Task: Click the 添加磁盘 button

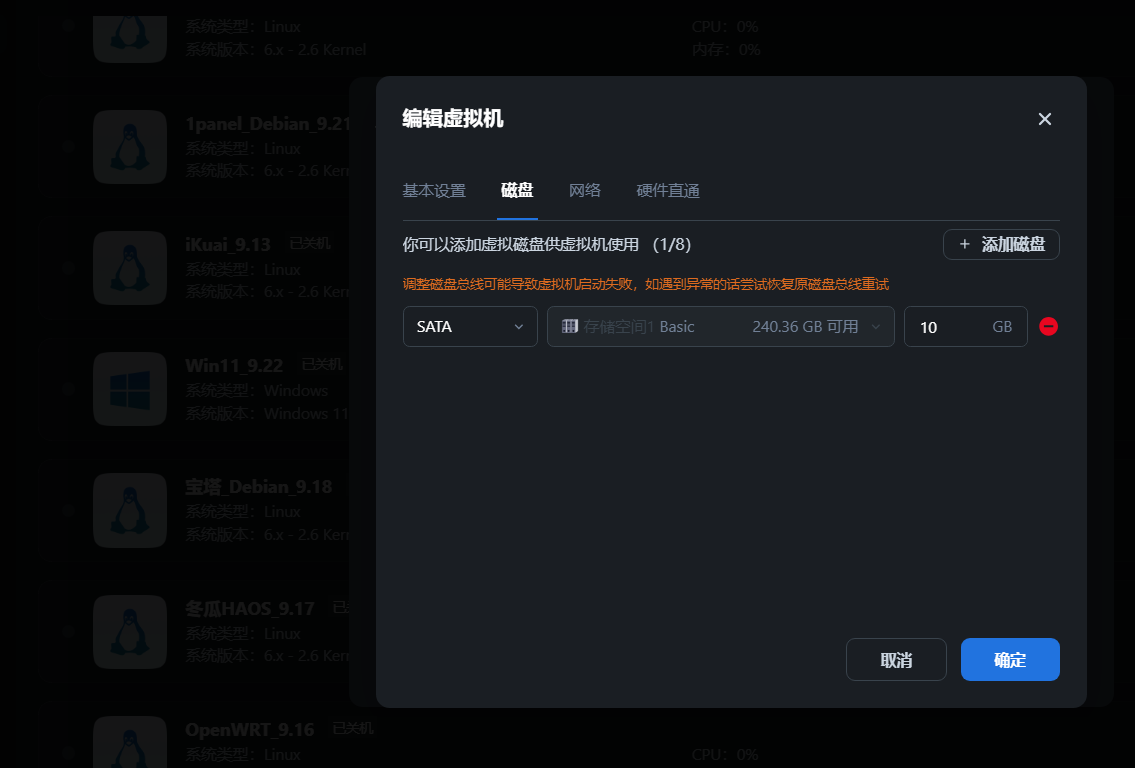Action: tap(1001, 245)
